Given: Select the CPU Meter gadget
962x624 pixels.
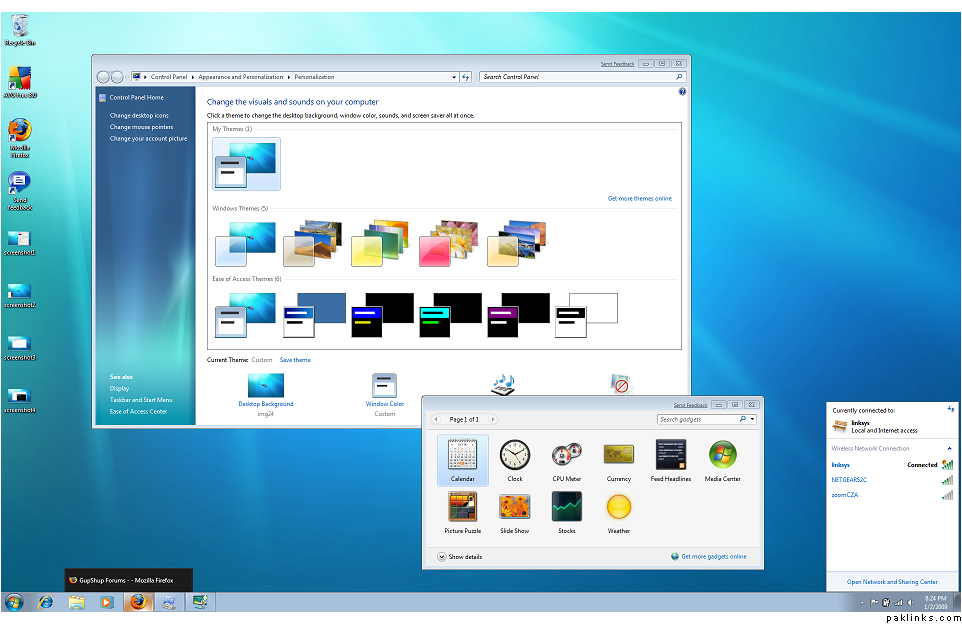Looking at the screenshot, I should click(567, 456).
